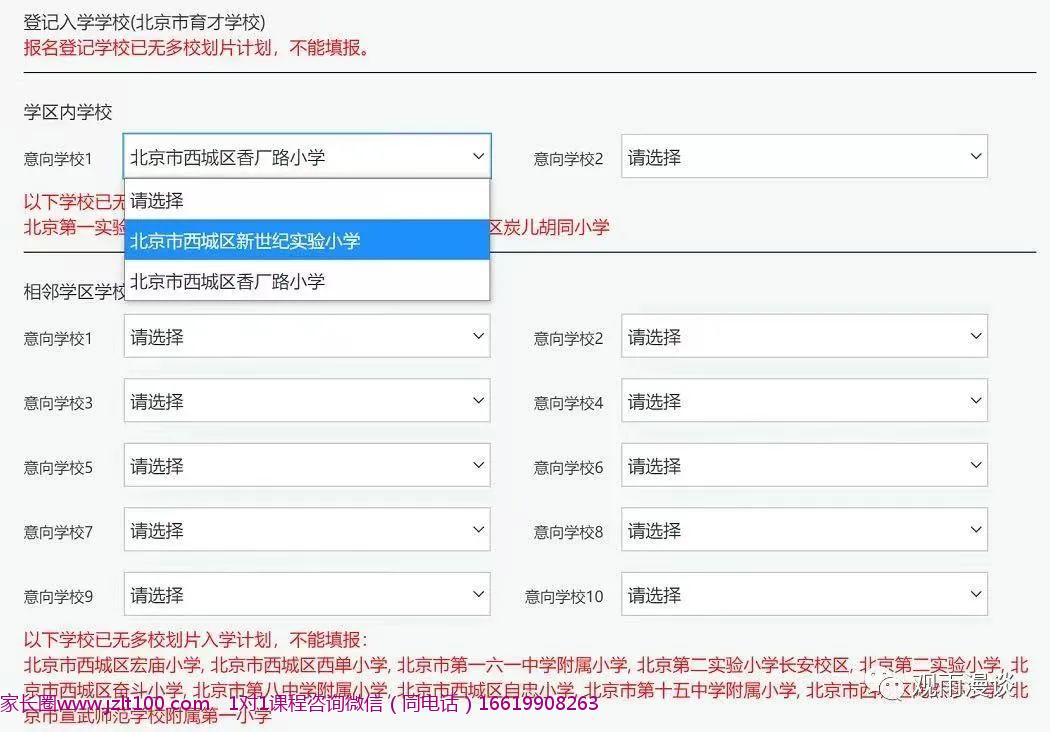Open 意向学校6 dropdown
Screen dimensions: 1050x732
pos(804,465)
